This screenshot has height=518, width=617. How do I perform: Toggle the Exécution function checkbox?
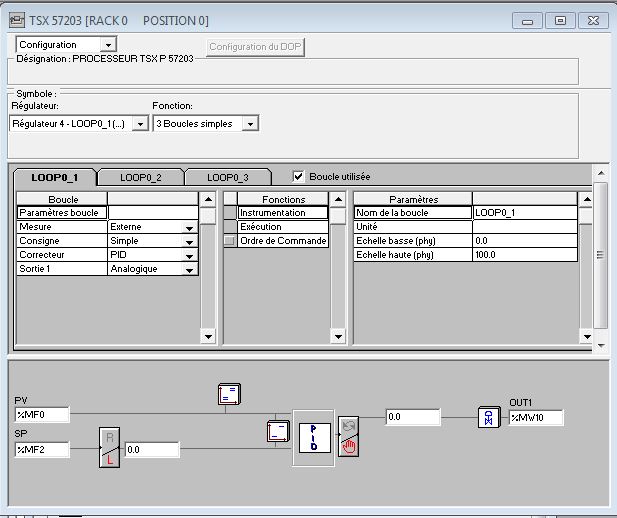pos(230,227)
